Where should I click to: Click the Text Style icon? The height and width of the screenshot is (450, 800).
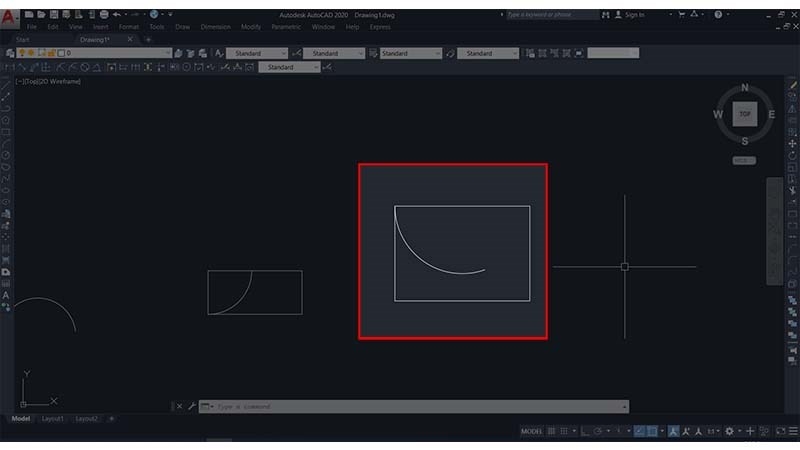point(218,53)
